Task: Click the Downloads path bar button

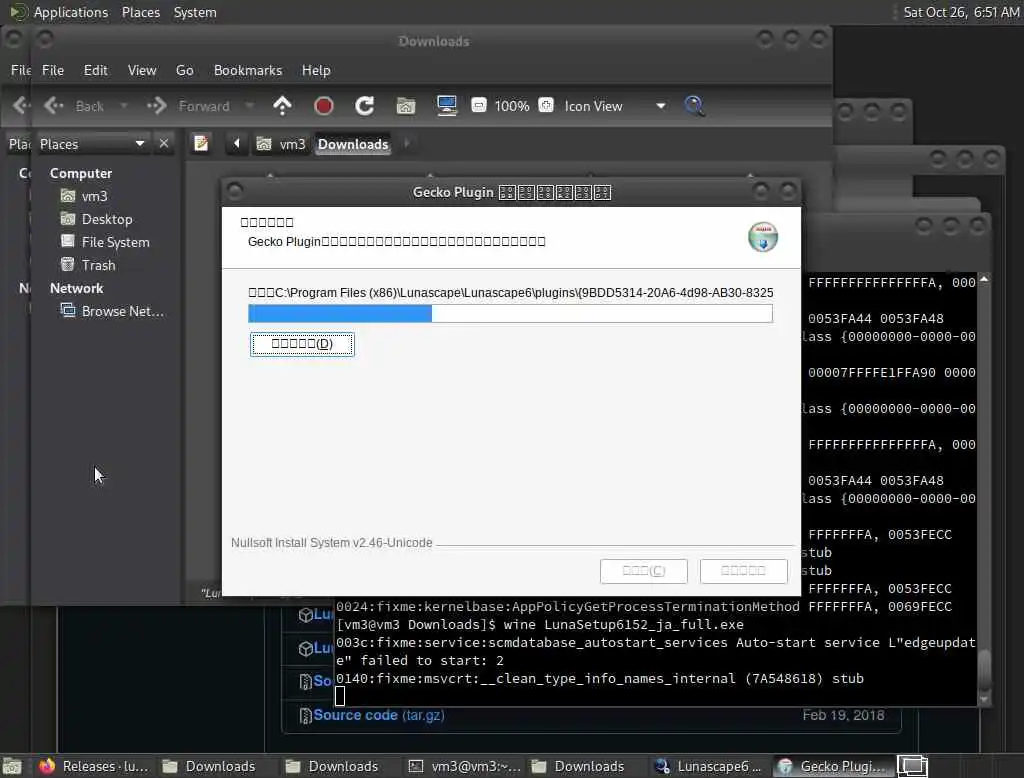Action: pyautogui.click(x=353, y=144)
